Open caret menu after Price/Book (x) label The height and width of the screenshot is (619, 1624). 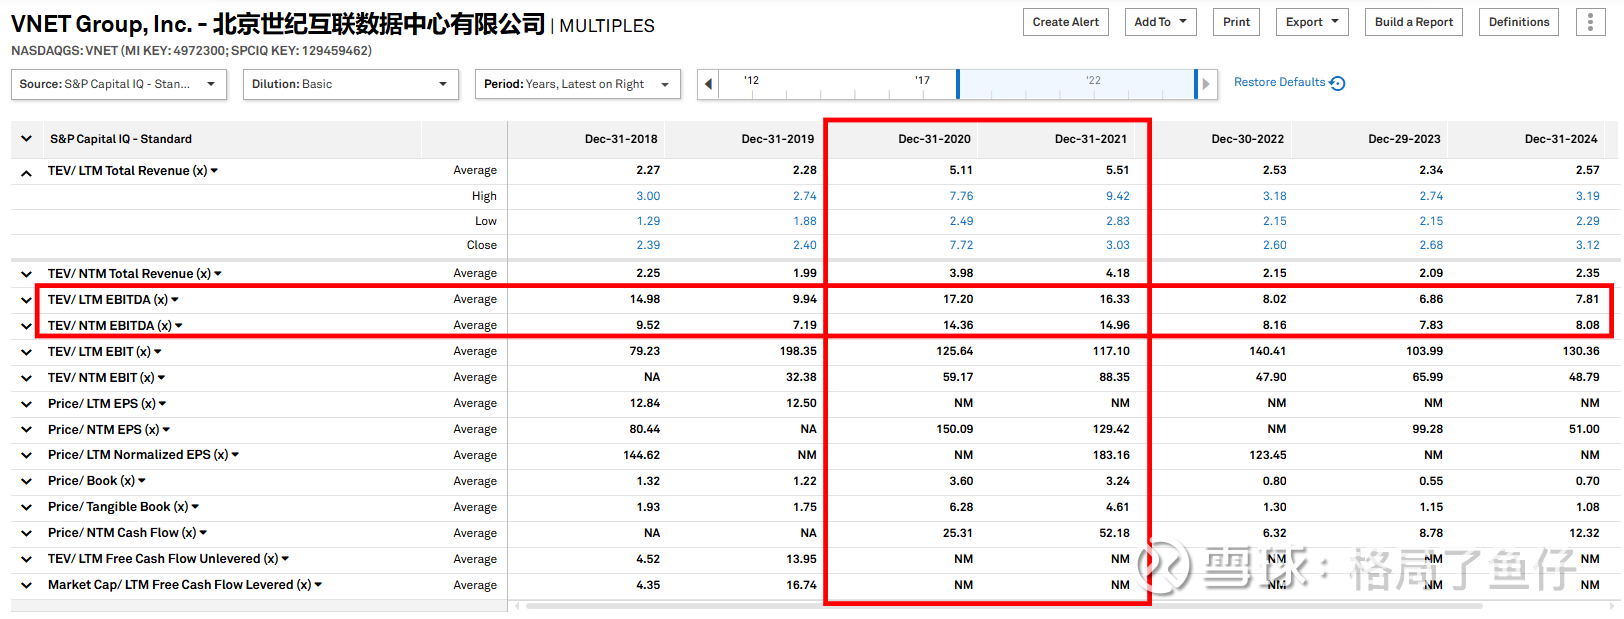[x=142, y=482]
